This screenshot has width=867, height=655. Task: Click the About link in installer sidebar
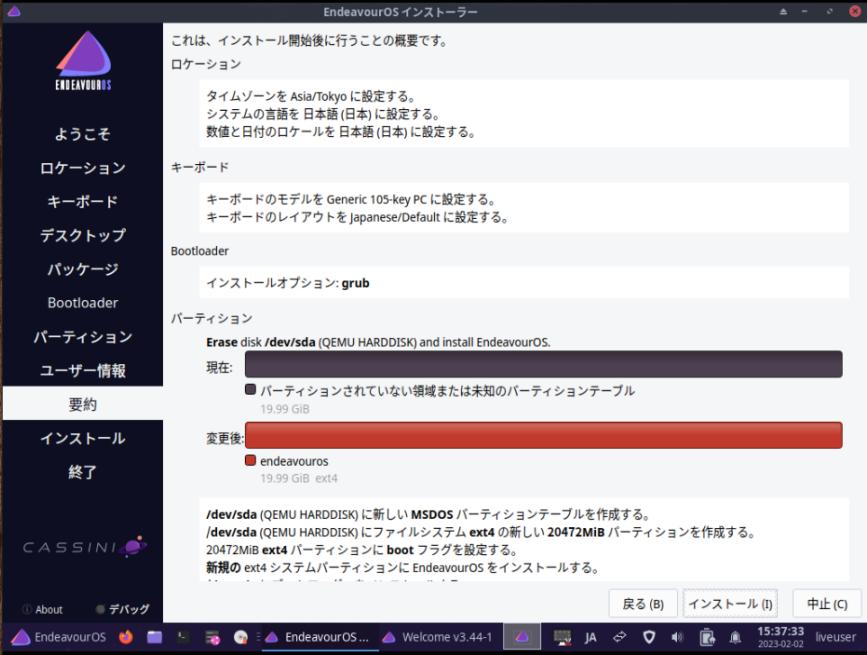tap(43, 609)
